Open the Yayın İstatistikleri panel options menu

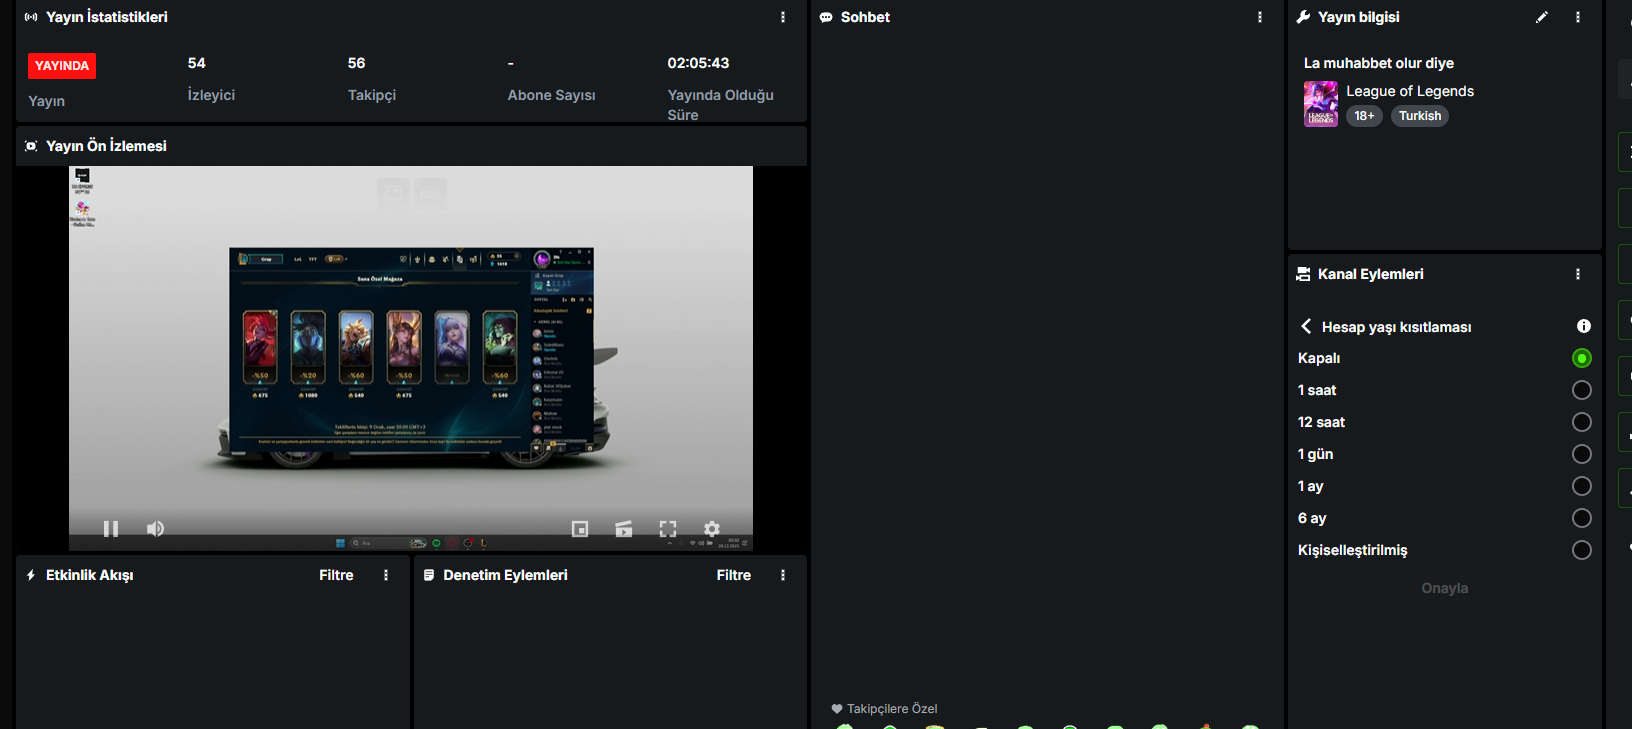click(783, 17)
